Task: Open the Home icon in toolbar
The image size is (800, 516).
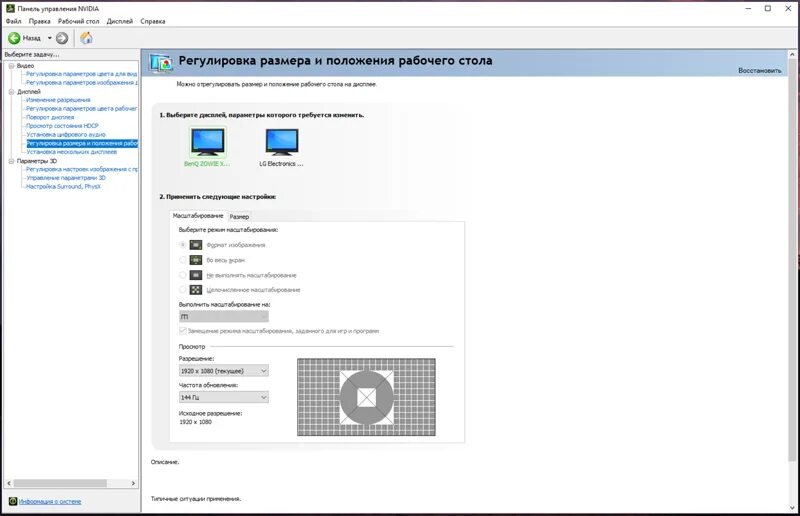Action: click(x=86, y=38)
